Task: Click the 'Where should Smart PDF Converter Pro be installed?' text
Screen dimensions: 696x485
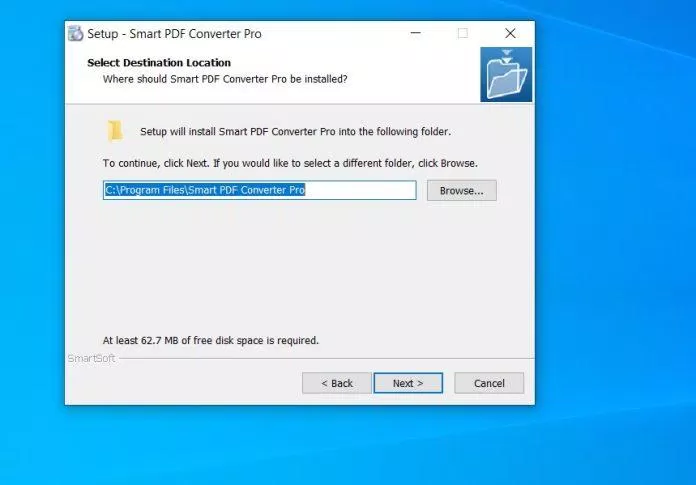Action: 225,79
